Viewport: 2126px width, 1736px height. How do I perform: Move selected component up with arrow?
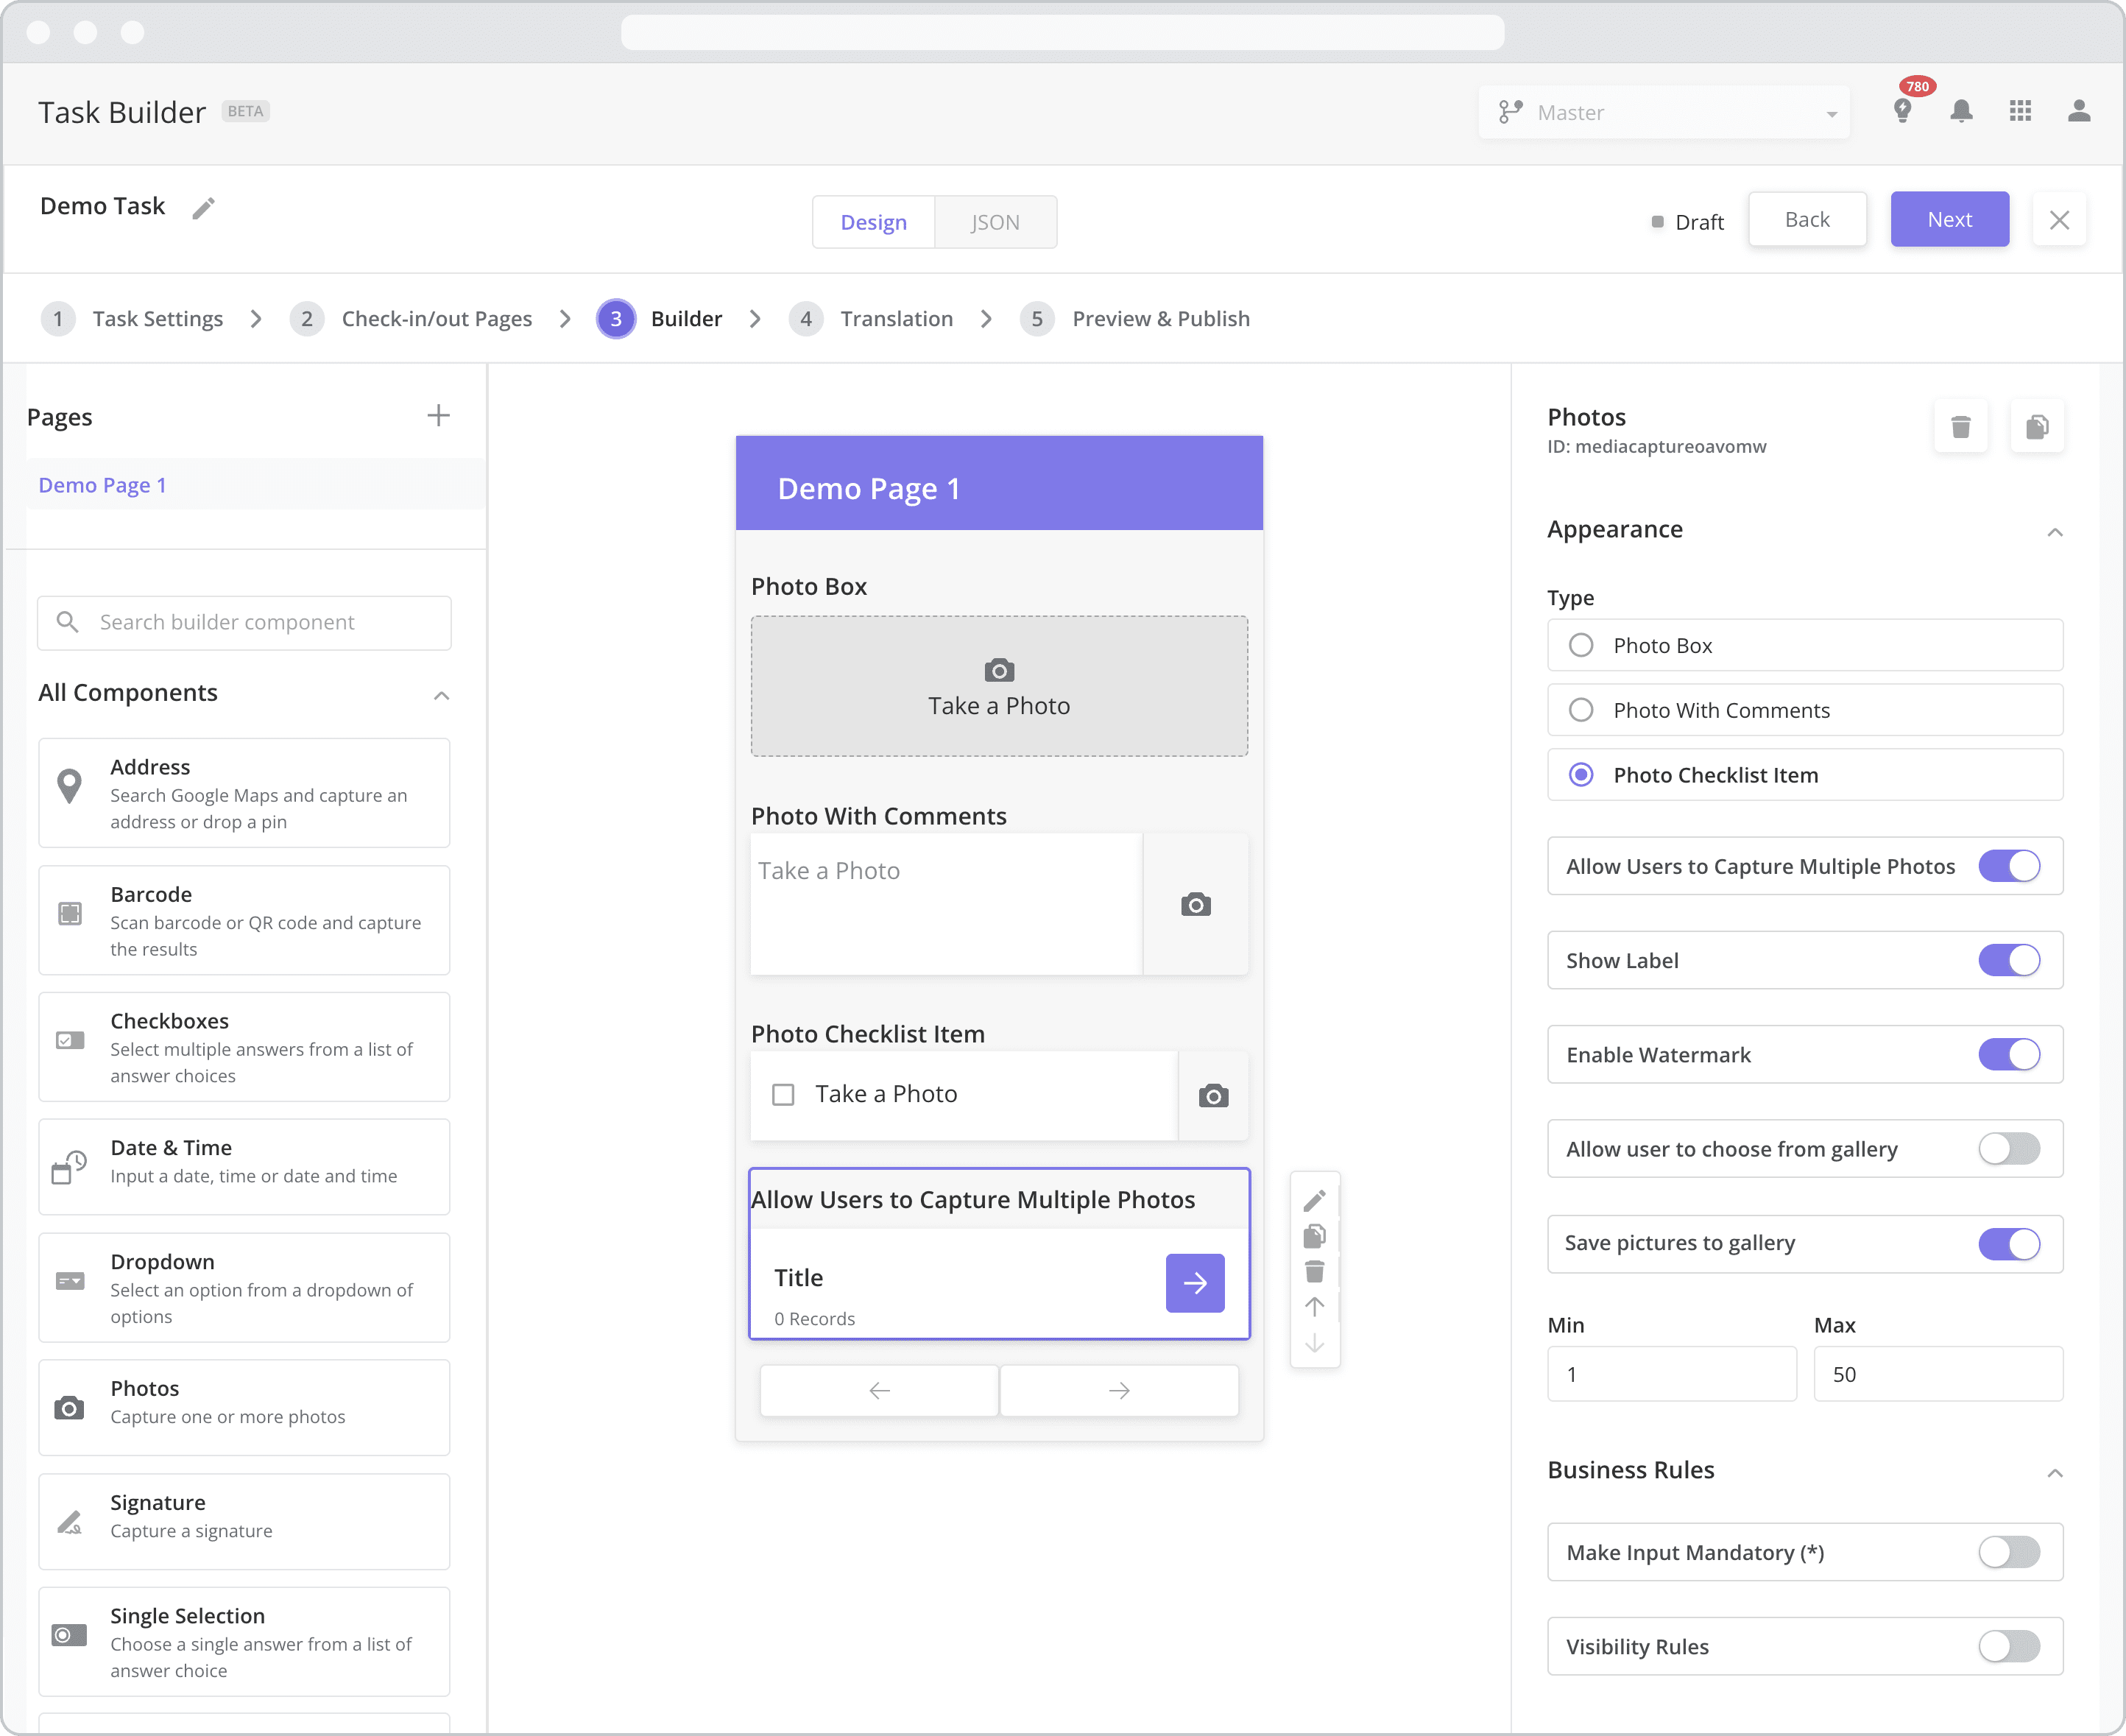pos(1315,1307)
